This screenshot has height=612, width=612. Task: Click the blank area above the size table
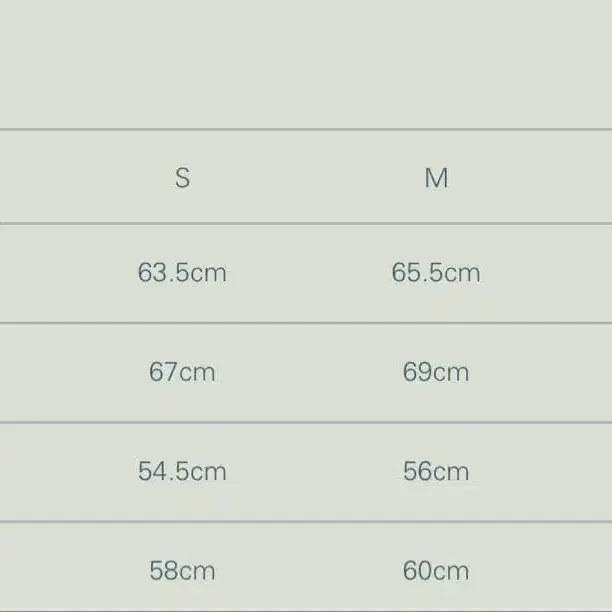click(x=306, y=62)
